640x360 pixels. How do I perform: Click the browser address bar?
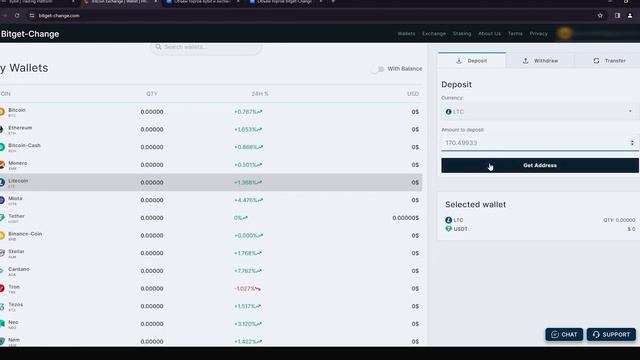point(310,16)
